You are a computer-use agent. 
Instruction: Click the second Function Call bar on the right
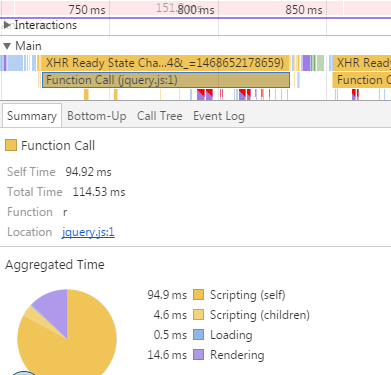(x=362, y=80)
